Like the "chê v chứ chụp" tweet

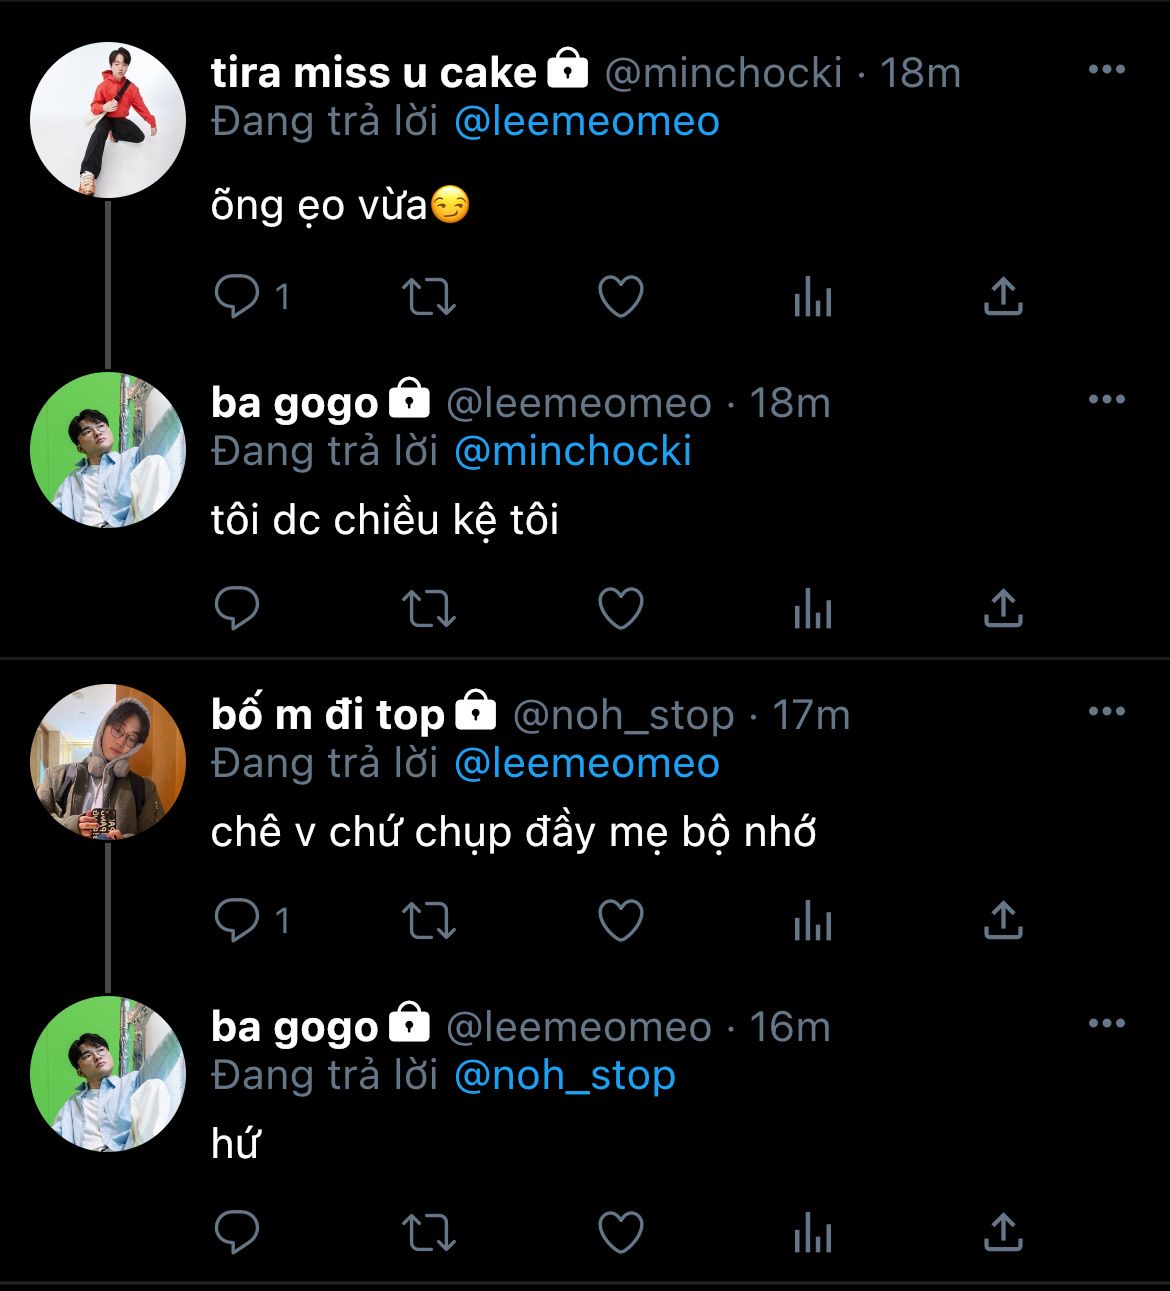620,920
